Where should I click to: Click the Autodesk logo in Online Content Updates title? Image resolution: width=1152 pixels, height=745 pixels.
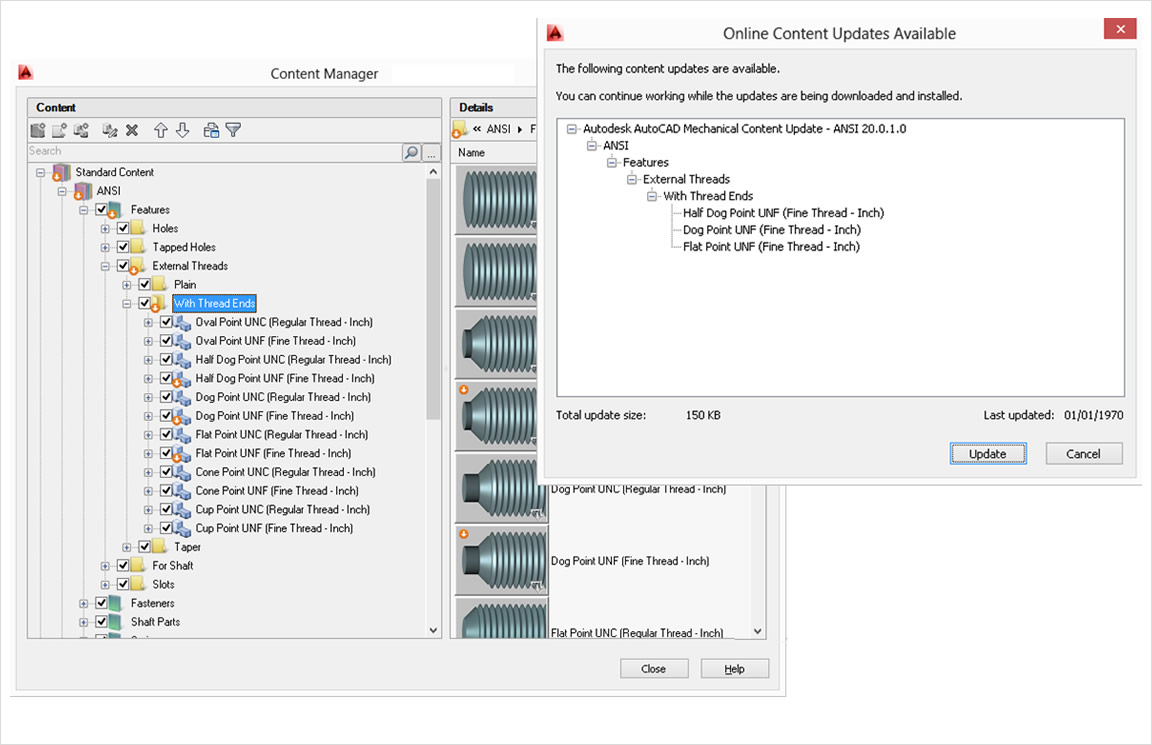[x=555, y=32]
